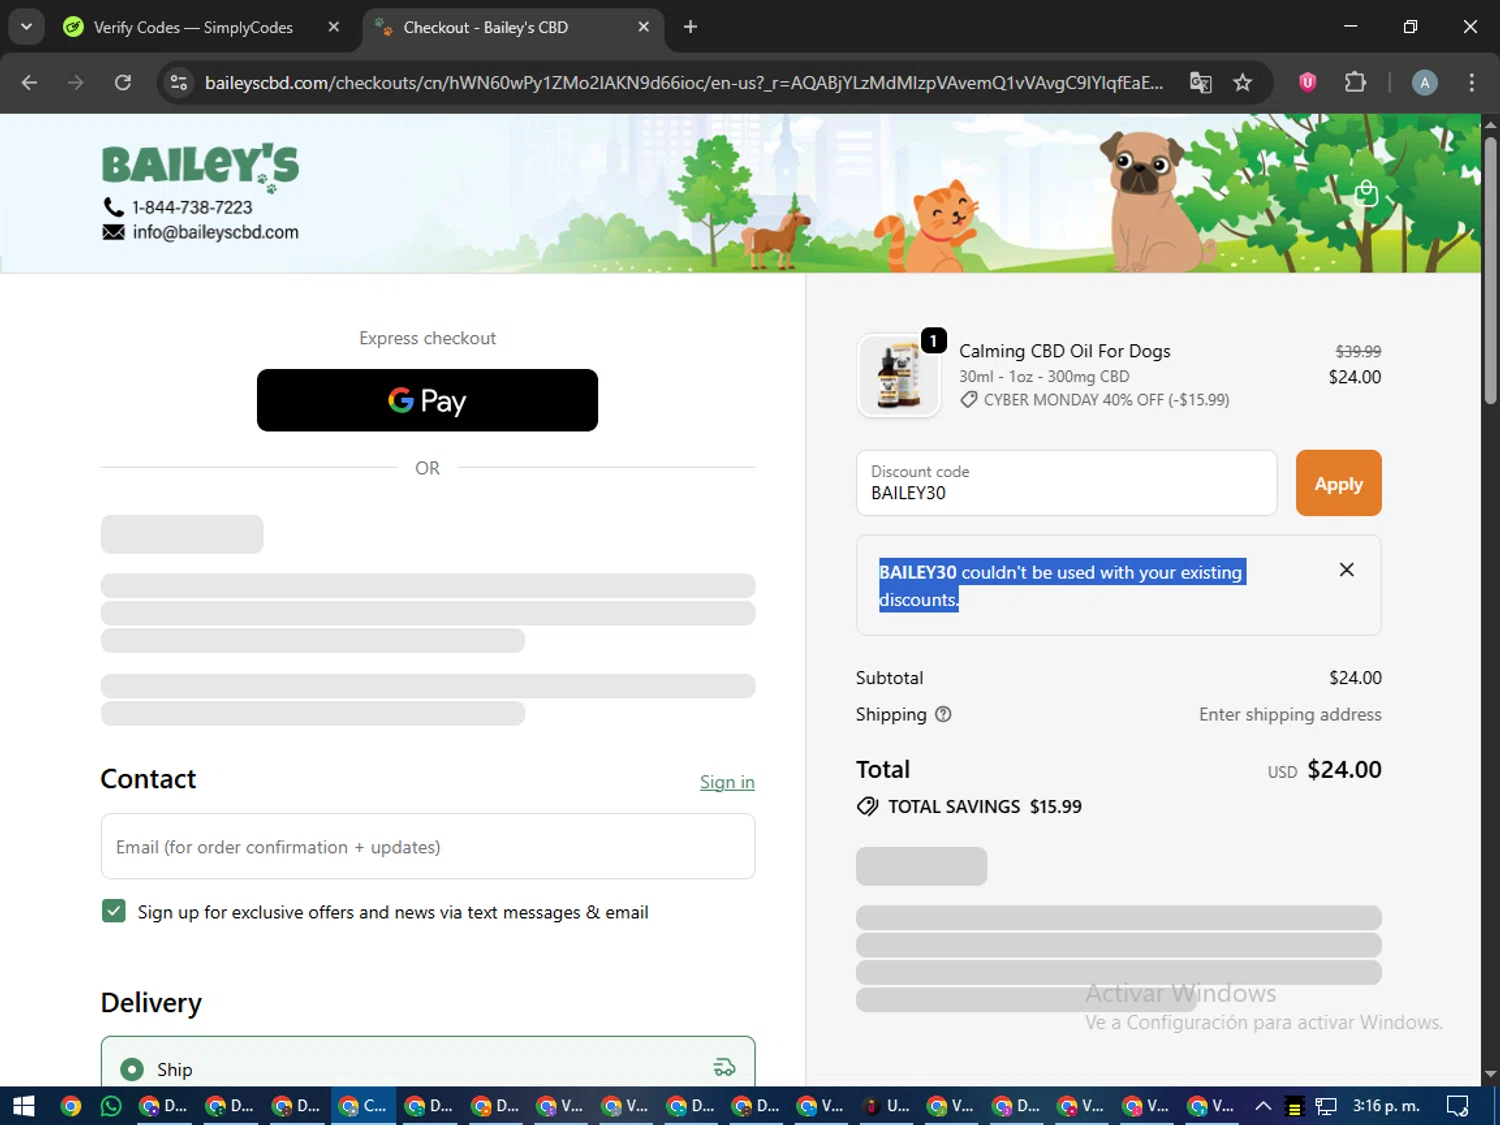The width and height of the screenshot is (1500, 1125).
Task: Uncheck the exclusive offers signup checkbox
Action: point(114,911)
